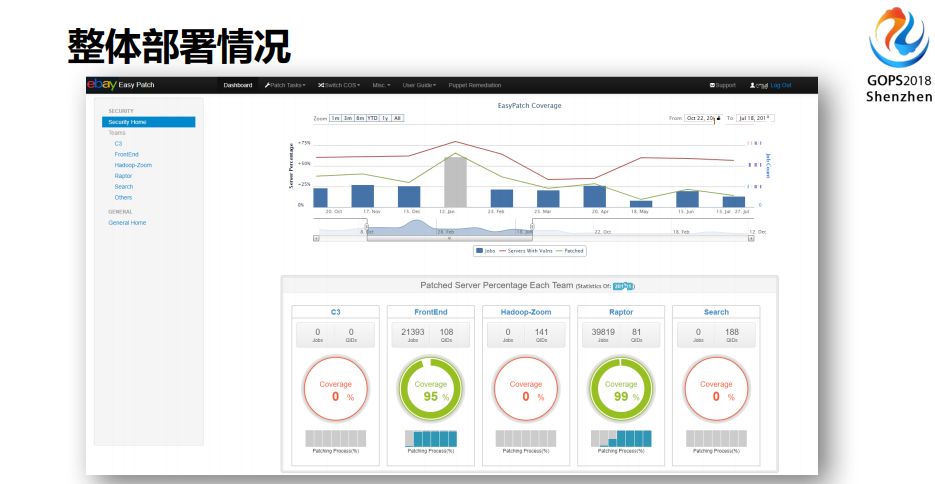This screenshot has height=484, width=935.
Task: Open FrontEnd team in the sidebar
Action: click(126, 154)
